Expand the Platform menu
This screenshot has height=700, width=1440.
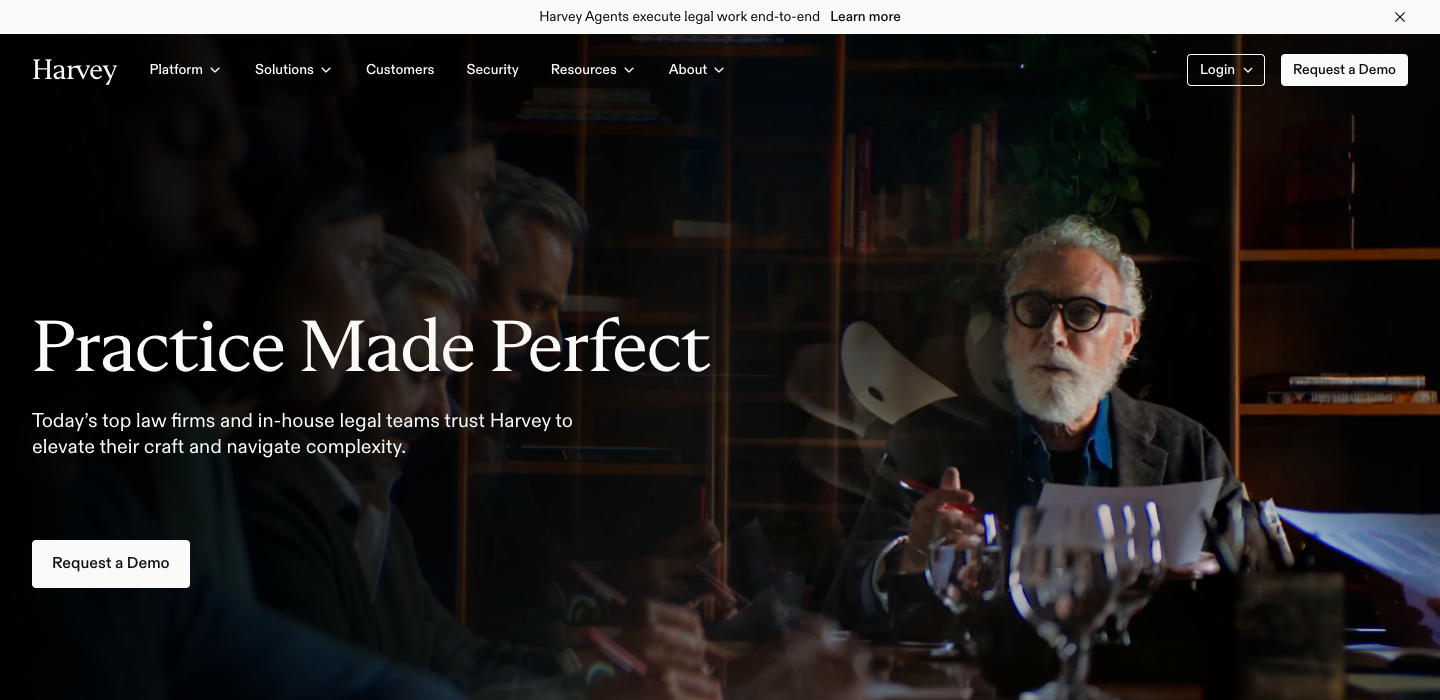pyautogui.click(x=185, y=70)
